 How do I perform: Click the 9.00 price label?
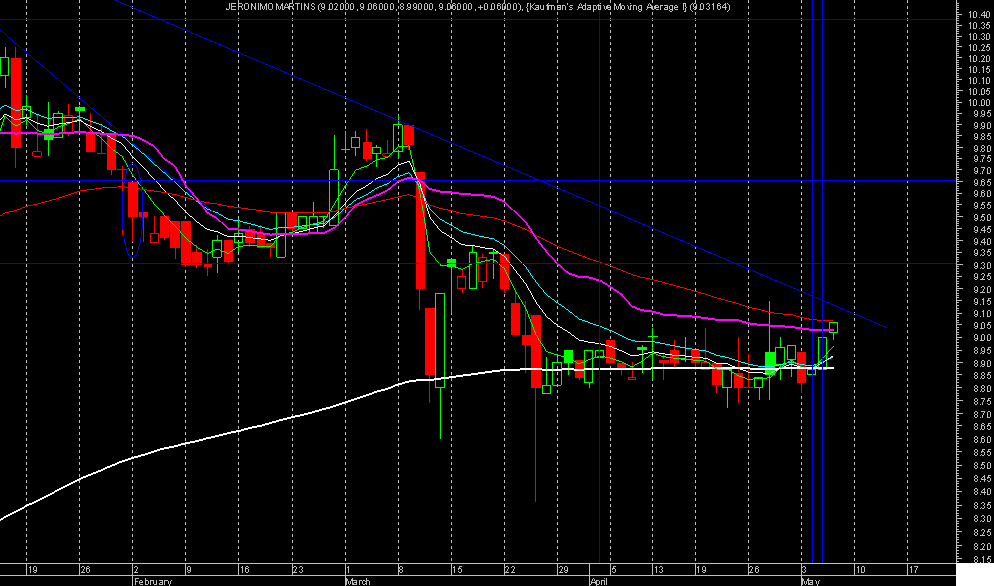(x=981, y=338)
